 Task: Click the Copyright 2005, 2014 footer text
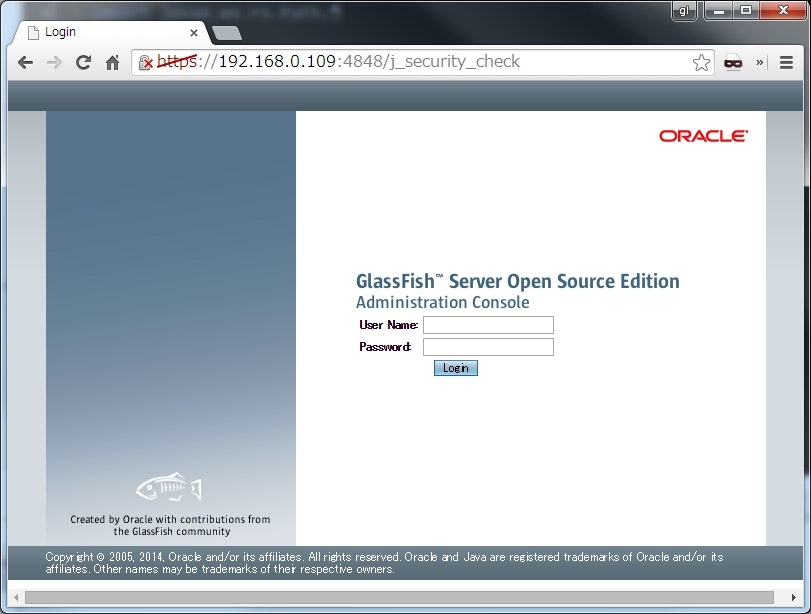tap(384, 563)
